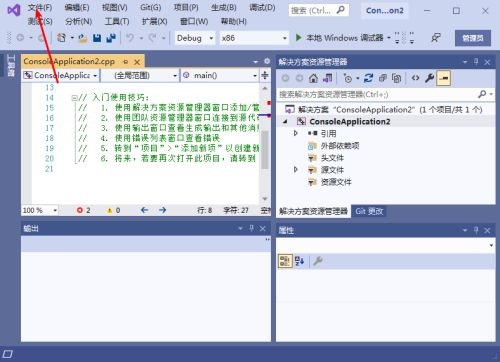Expand the 源文件 tree node
The height and width of the screenshot is (362, 500).
coord(295,170)
